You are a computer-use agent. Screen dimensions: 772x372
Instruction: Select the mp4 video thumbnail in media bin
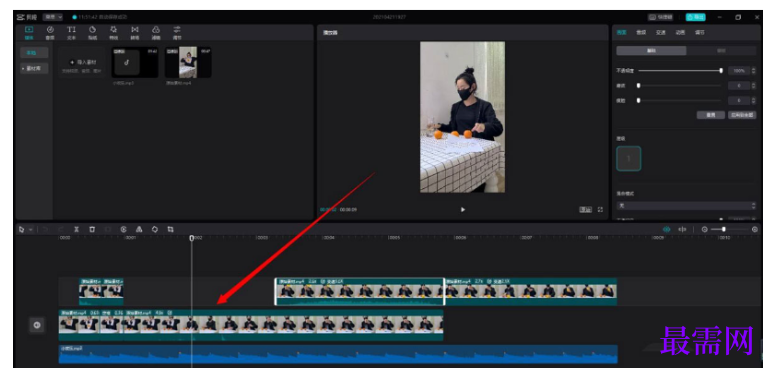pos(188,62)
